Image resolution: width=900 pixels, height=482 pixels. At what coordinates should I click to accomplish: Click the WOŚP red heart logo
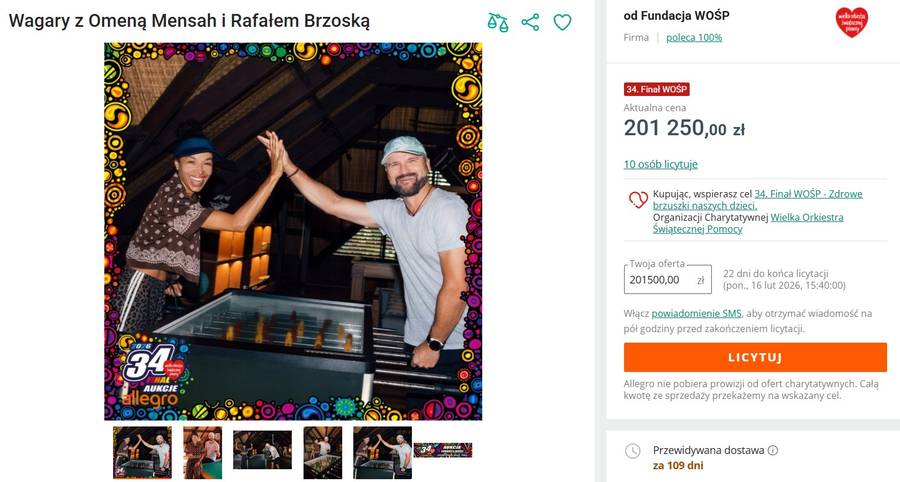click(x=851, y=22)
